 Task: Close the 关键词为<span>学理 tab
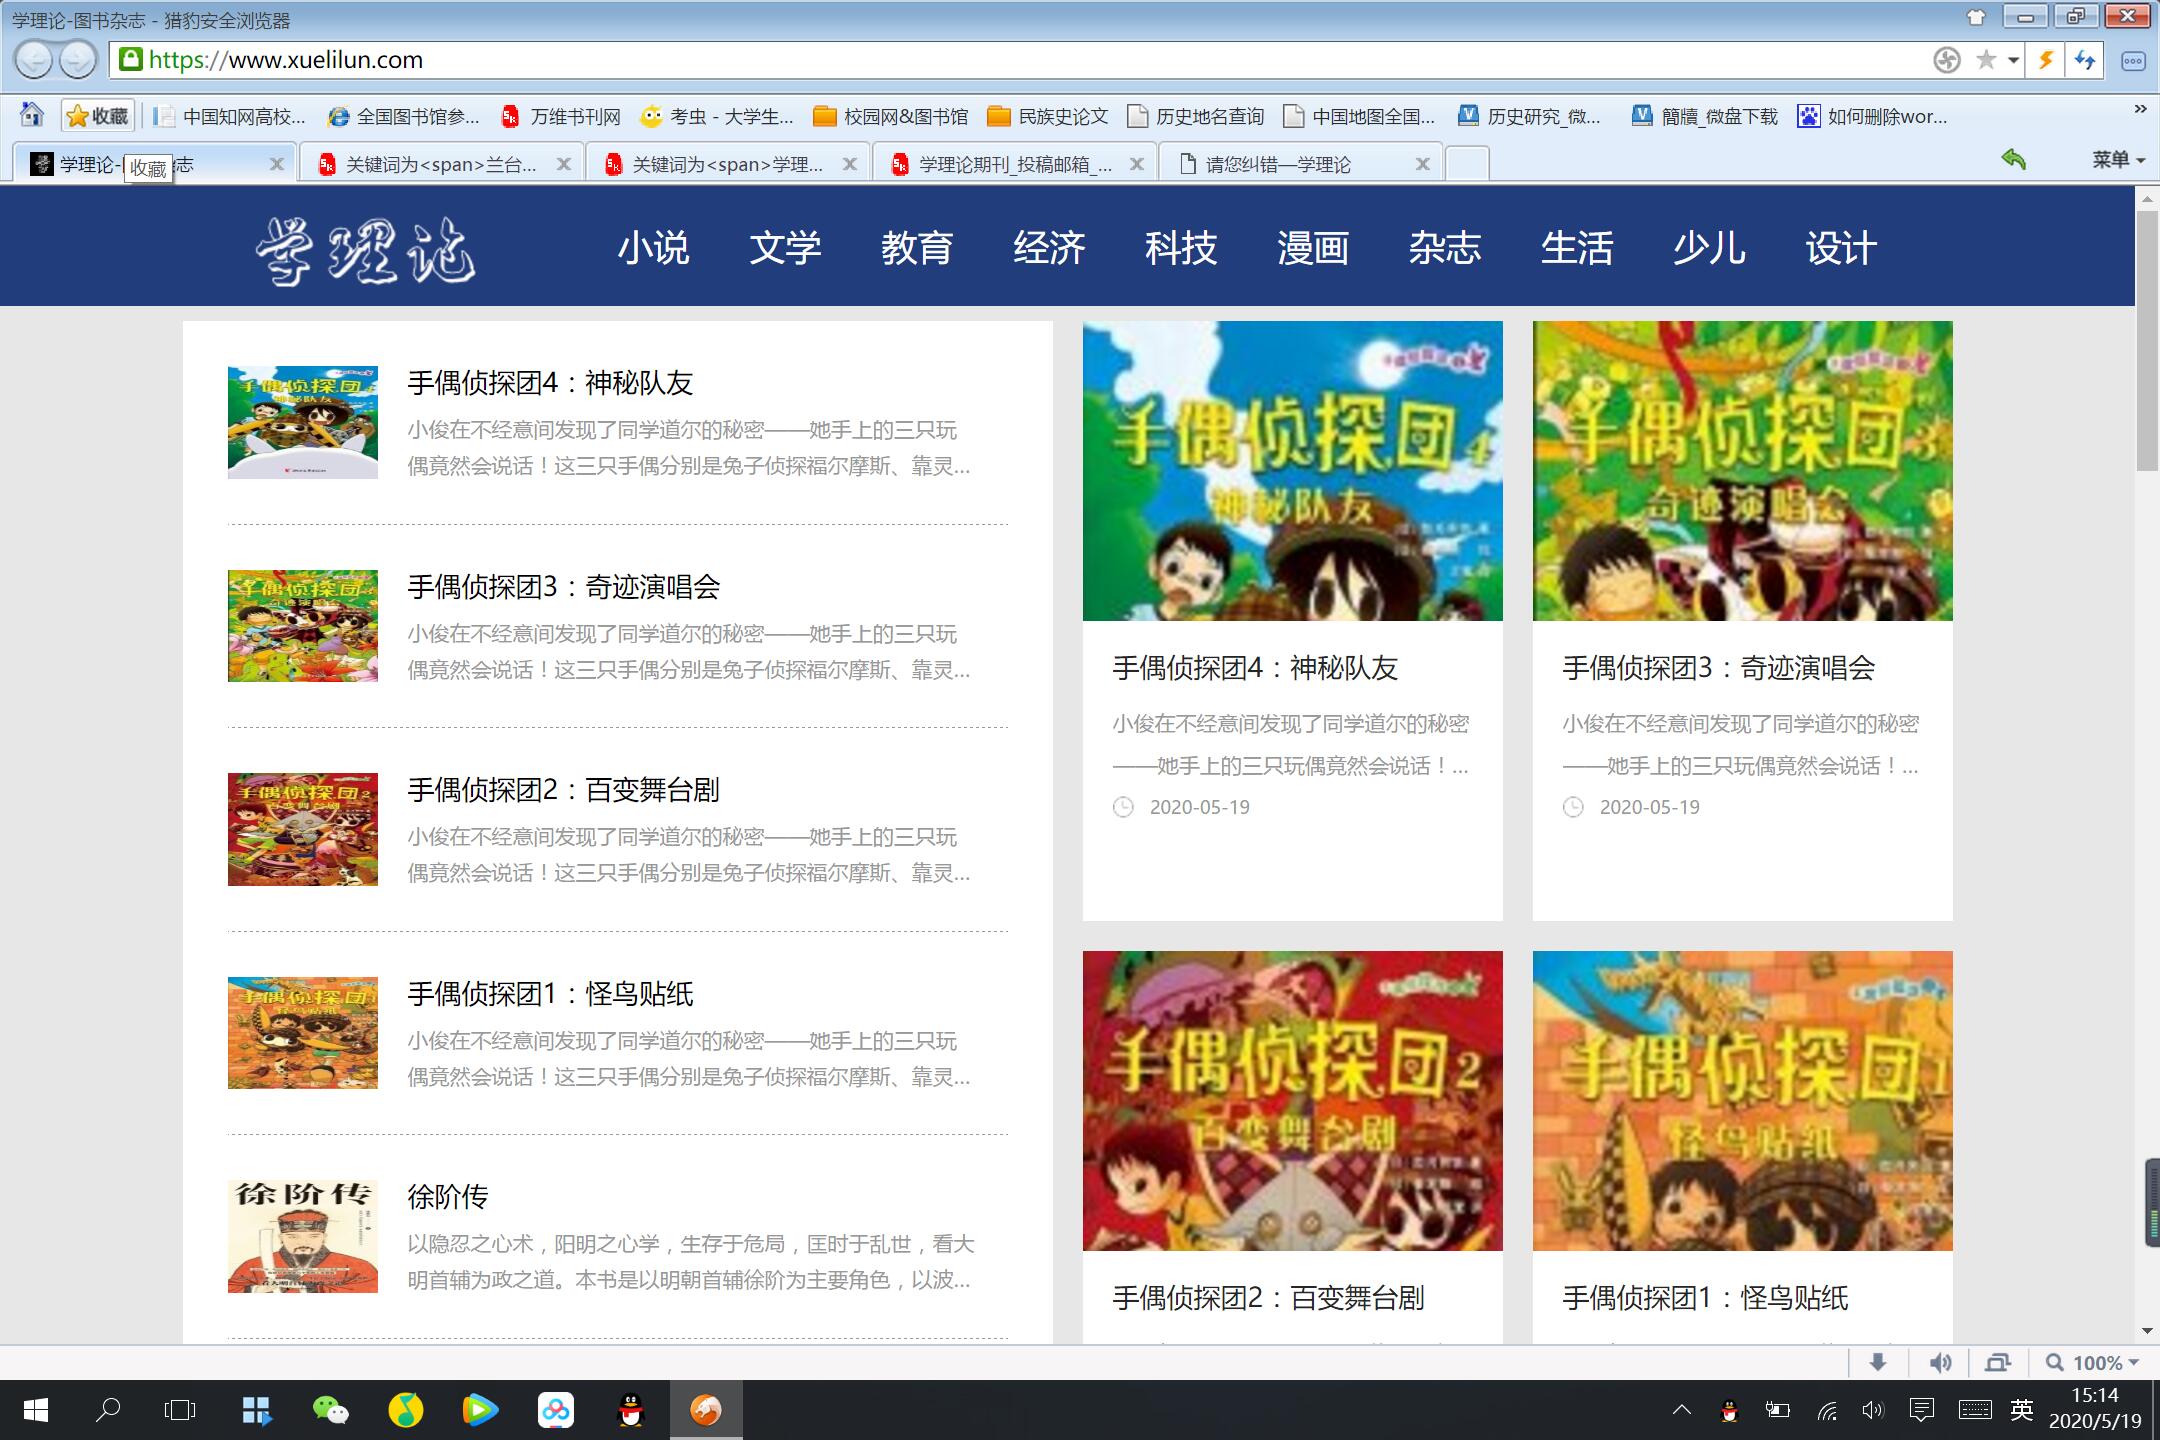[x=850, y=164]
